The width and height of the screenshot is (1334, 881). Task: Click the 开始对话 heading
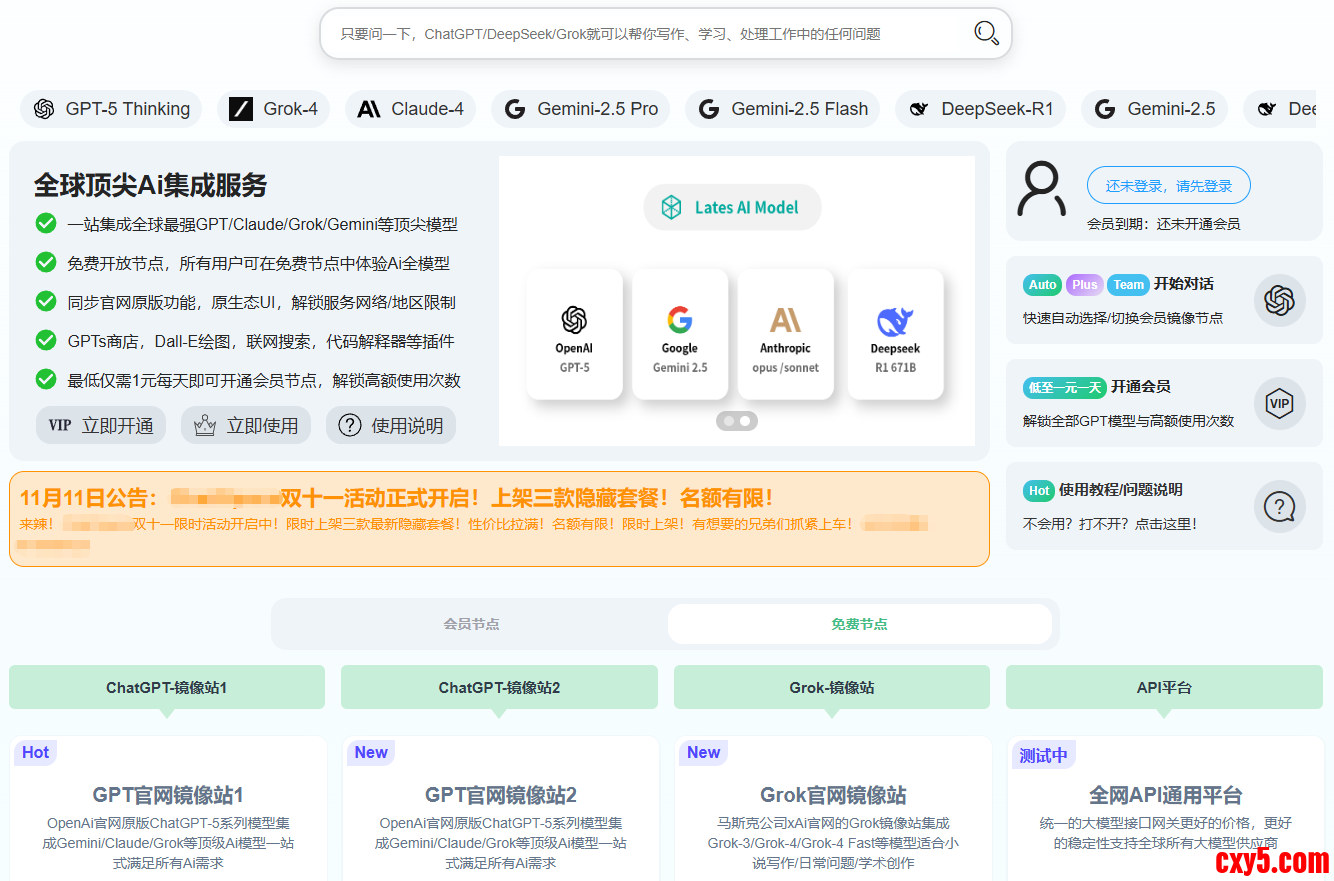(x=1184, y=284)
